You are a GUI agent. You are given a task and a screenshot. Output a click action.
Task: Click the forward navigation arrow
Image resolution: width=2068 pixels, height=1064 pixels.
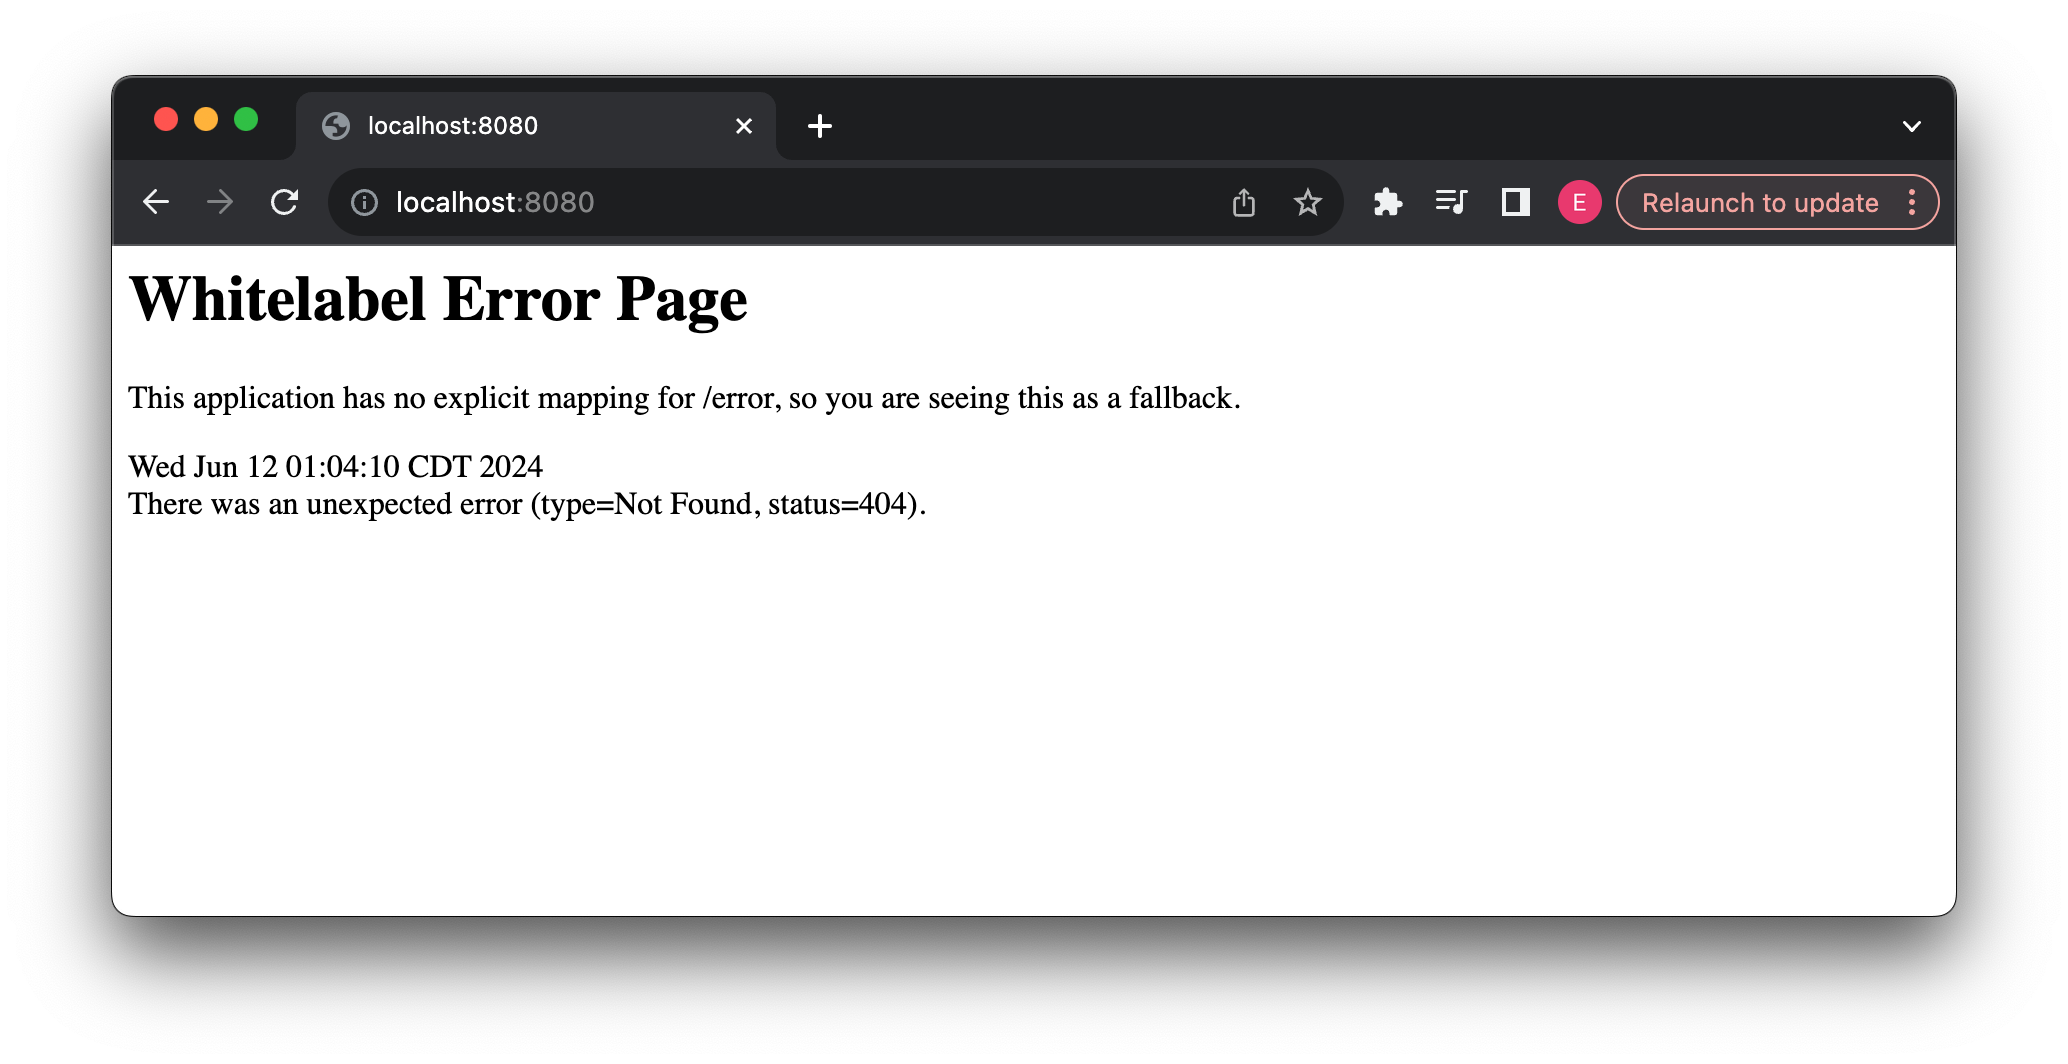(220, 201)
